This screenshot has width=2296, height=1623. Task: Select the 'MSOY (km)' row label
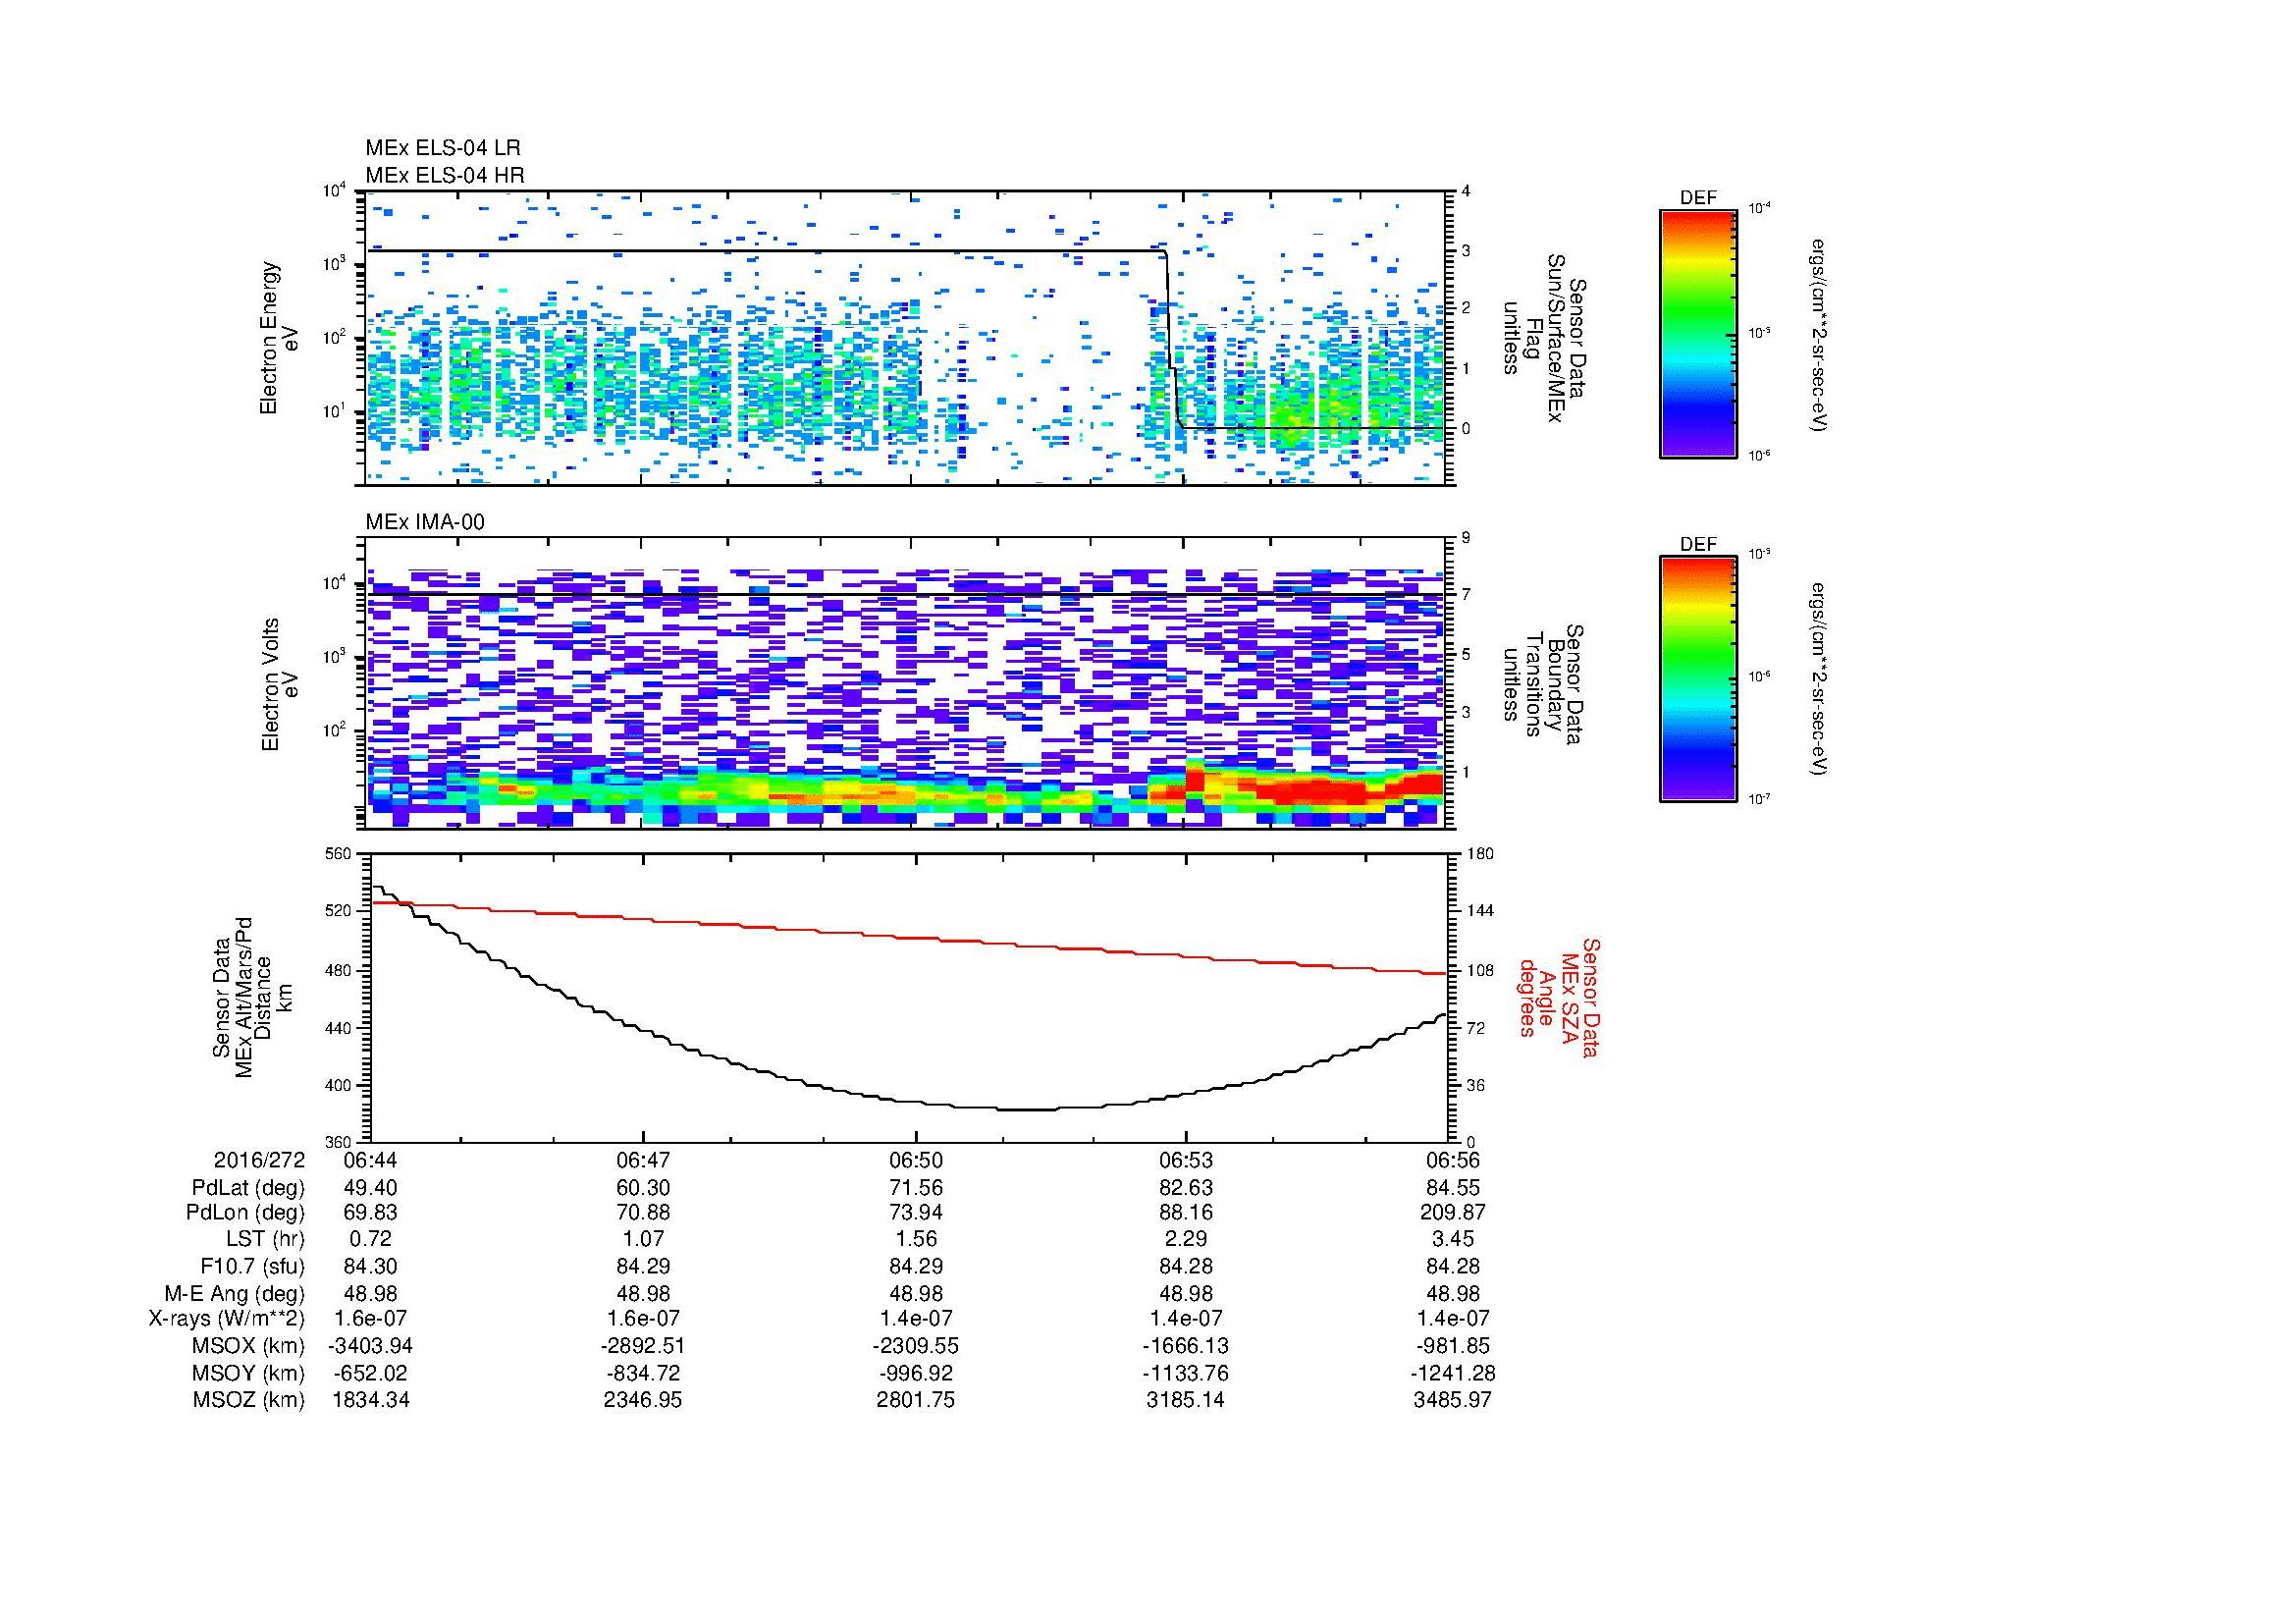248,1373
